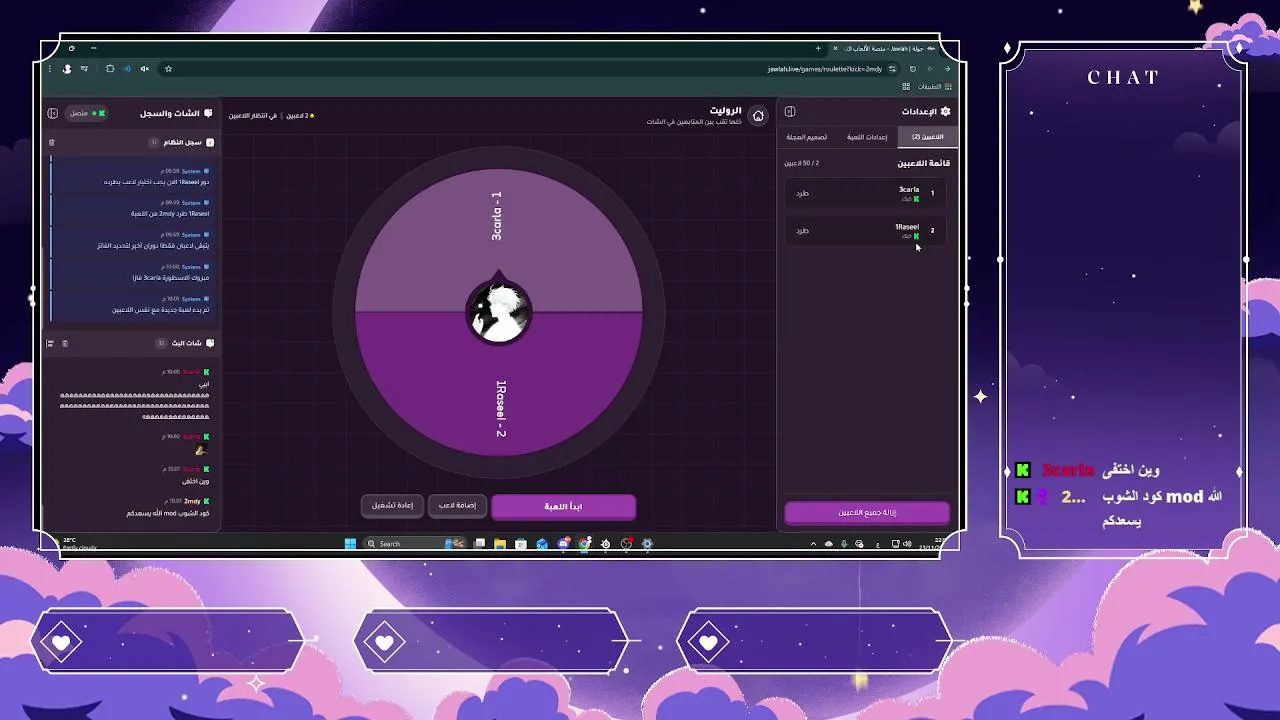Click the taskbar Search box
Image resolution: width=1280 pixels, height=720 pixels.
click(415, 544)
